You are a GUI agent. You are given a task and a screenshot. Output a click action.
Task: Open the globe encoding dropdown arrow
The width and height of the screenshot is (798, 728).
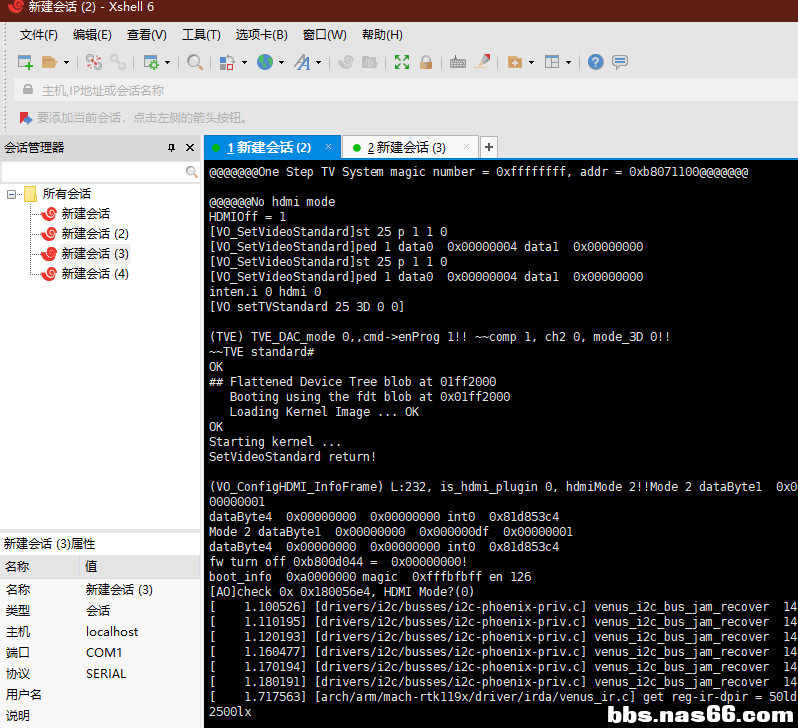(x=281, y=62)
